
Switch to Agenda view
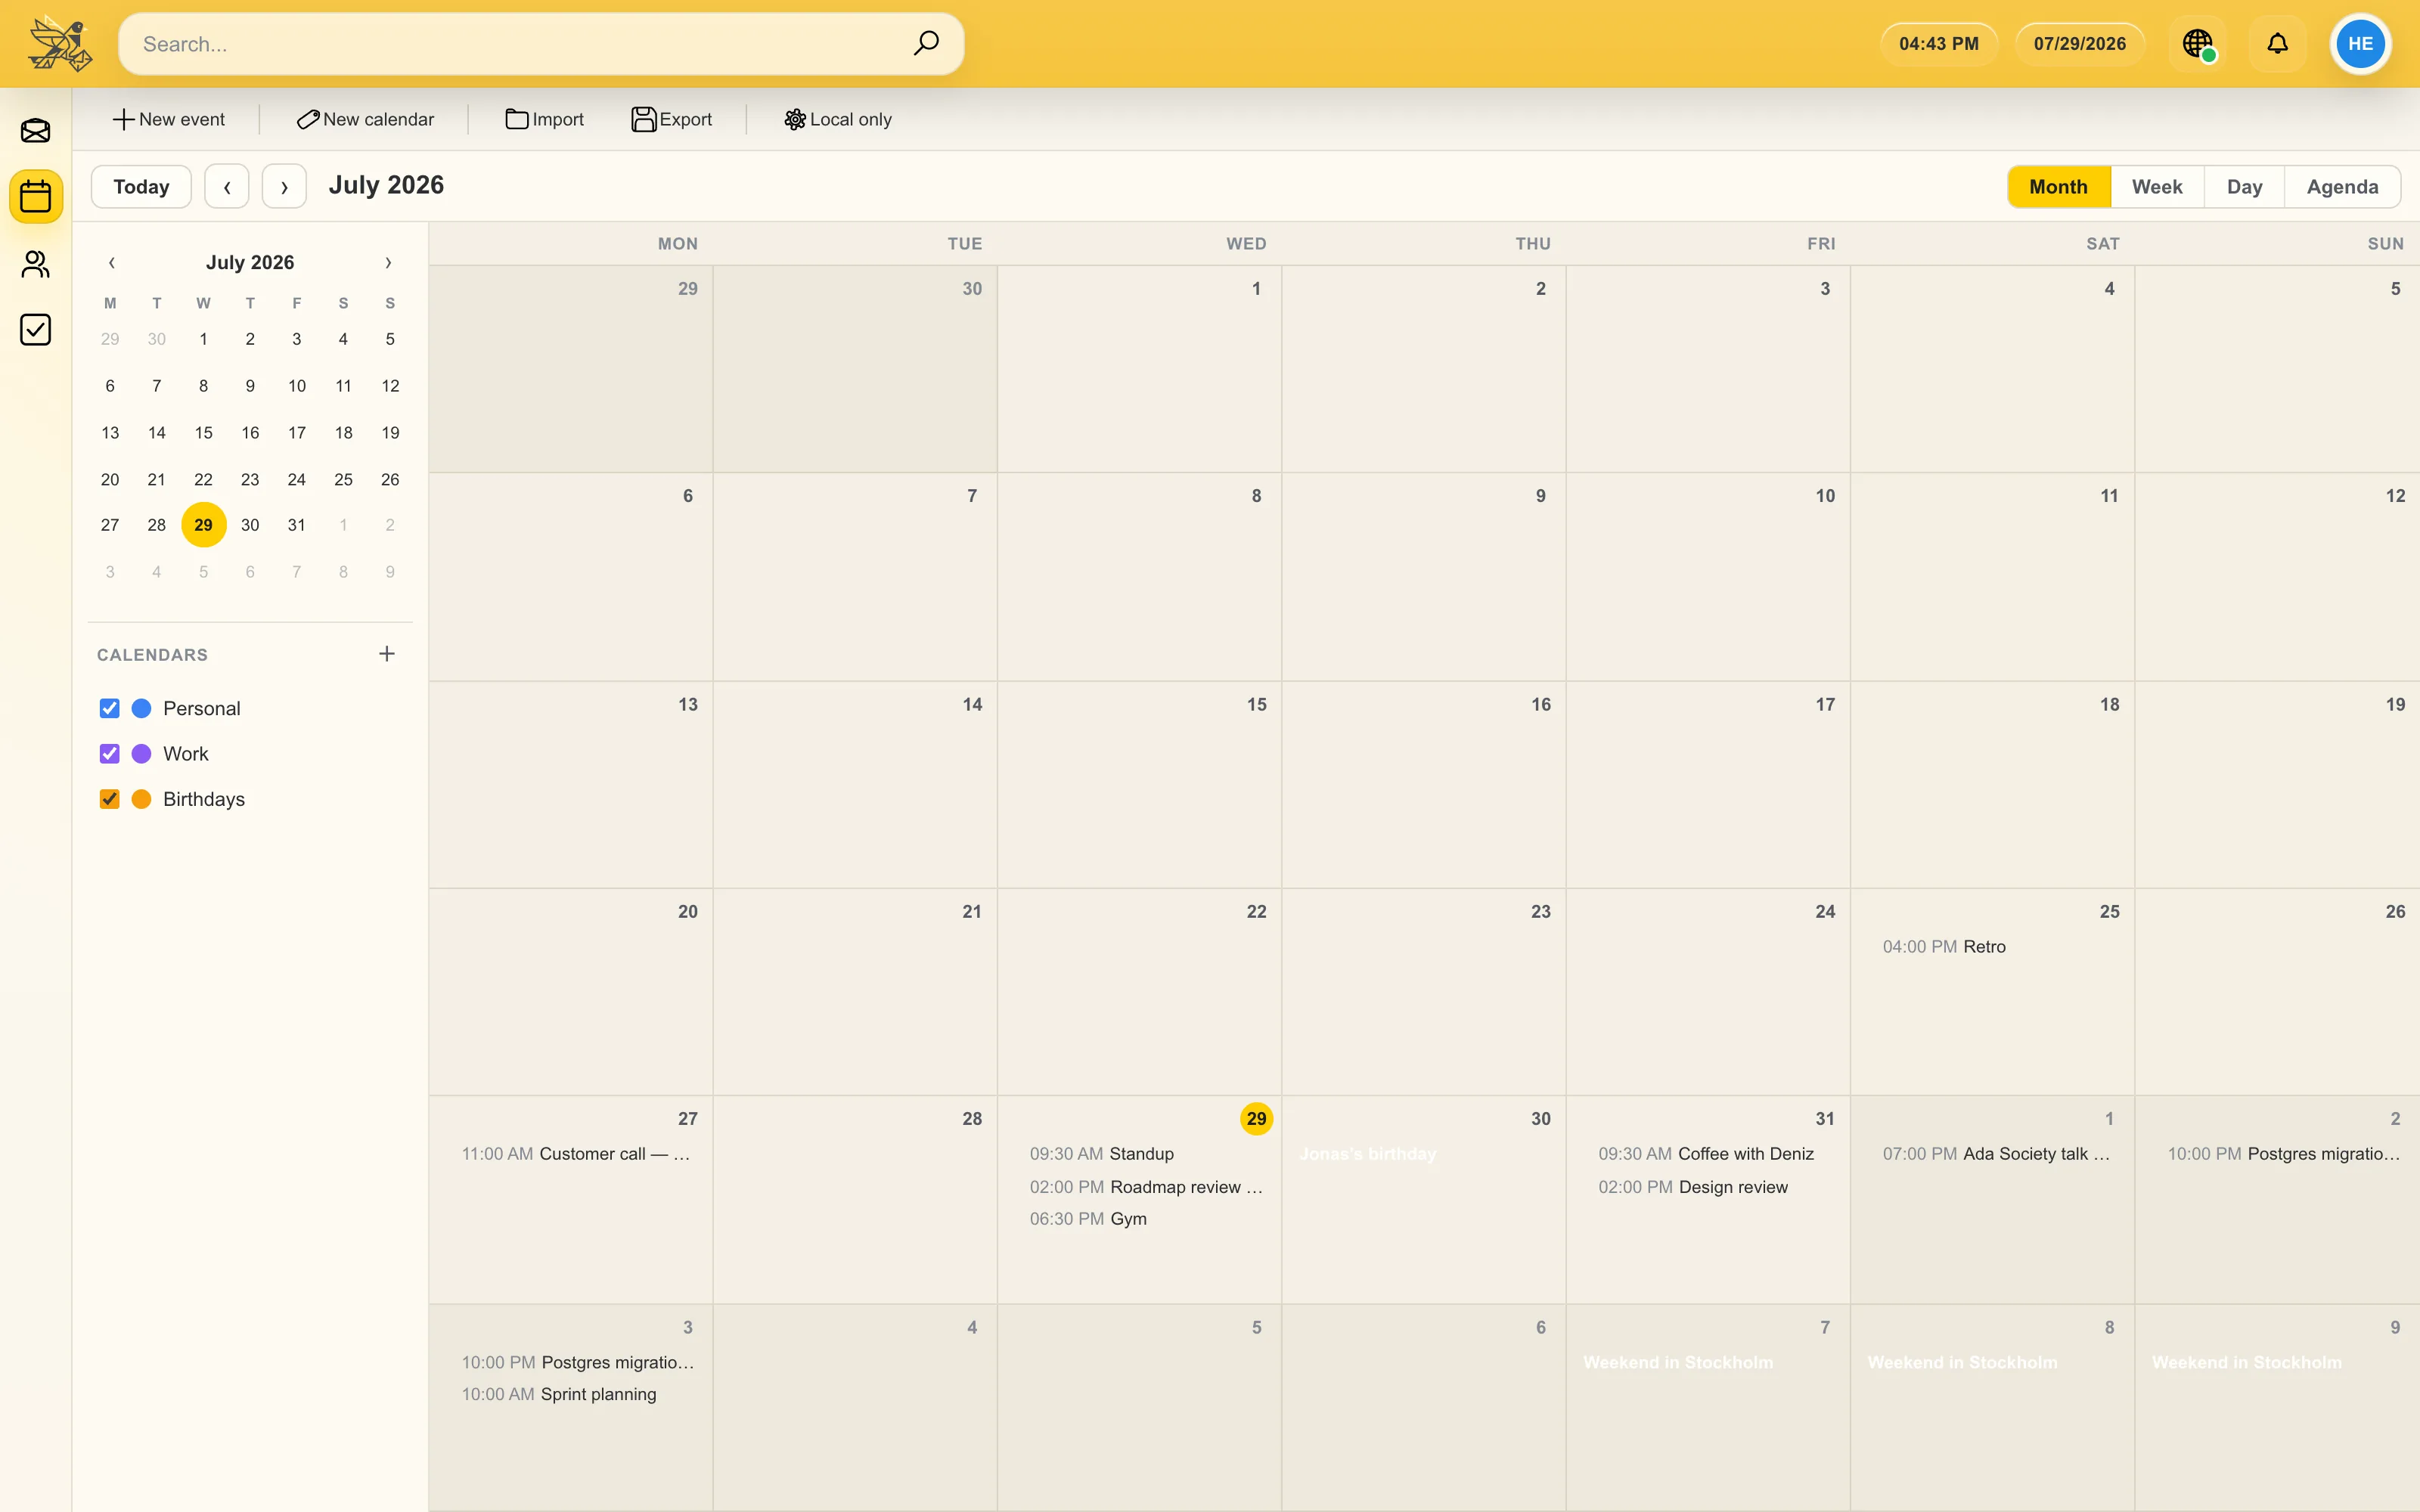click(2342, 187)
